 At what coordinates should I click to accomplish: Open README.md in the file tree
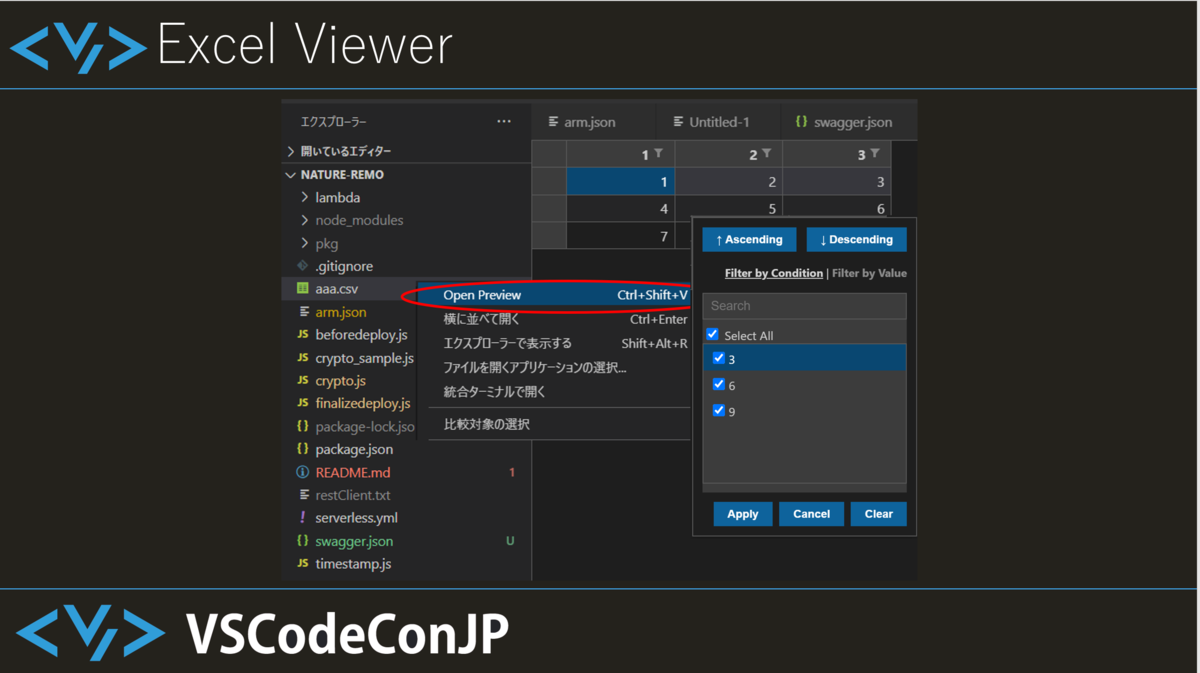point(353,472)
